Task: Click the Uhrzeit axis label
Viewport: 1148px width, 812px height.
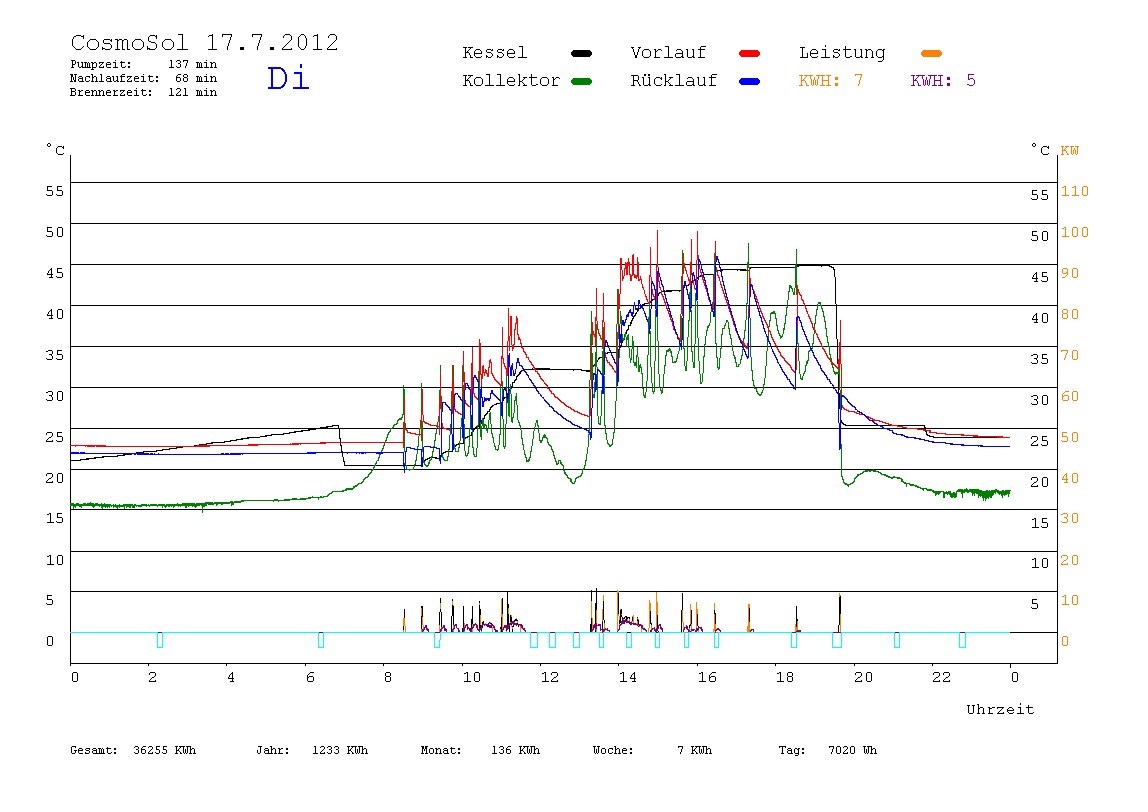Action: click(x=1000, y=709)
